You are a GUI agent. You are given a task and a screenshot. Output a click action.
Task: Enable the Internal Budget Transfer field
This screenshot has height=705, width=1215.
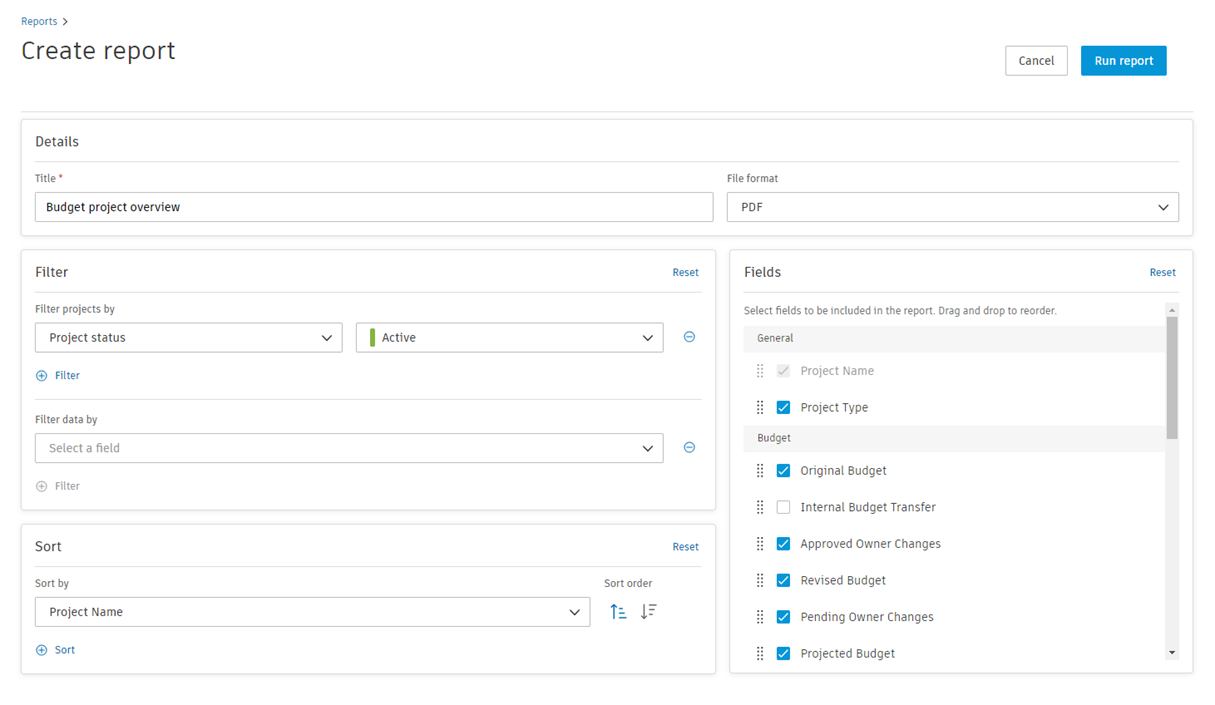click(x=783, y=507)
